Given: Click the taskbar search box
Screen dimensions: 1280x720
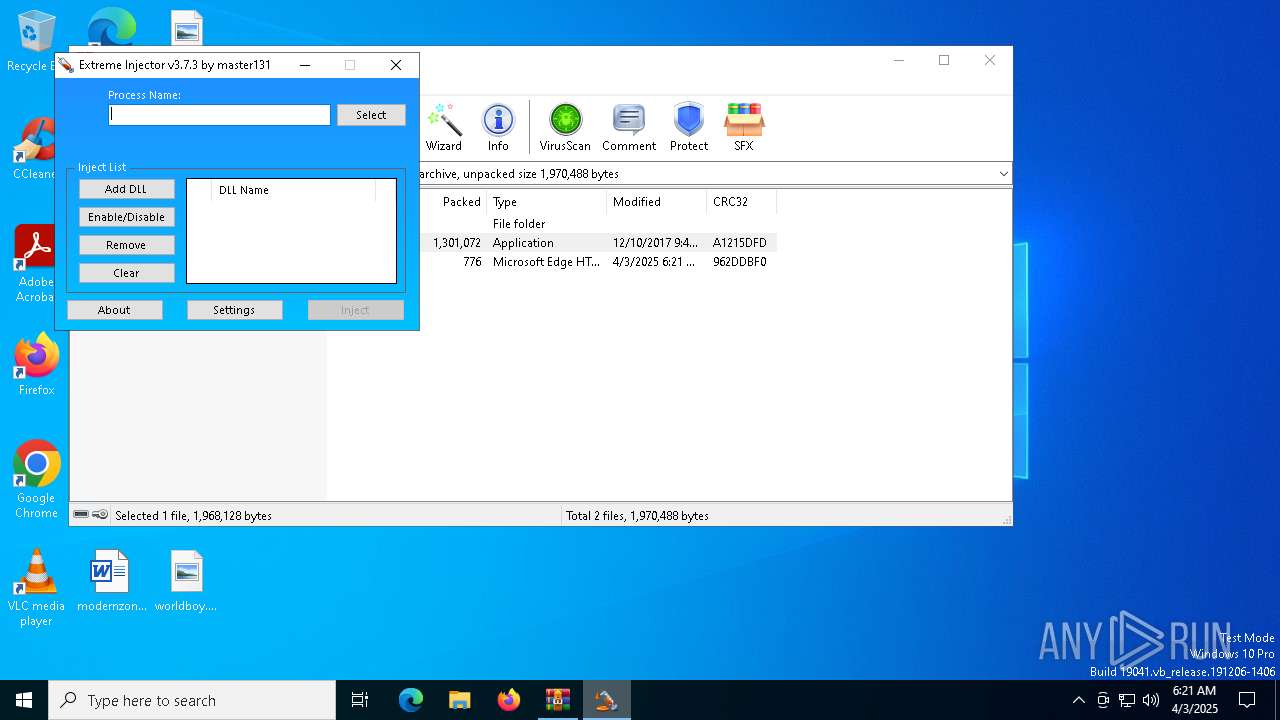Looking at the screenshot, I should [x=192, y=700].
